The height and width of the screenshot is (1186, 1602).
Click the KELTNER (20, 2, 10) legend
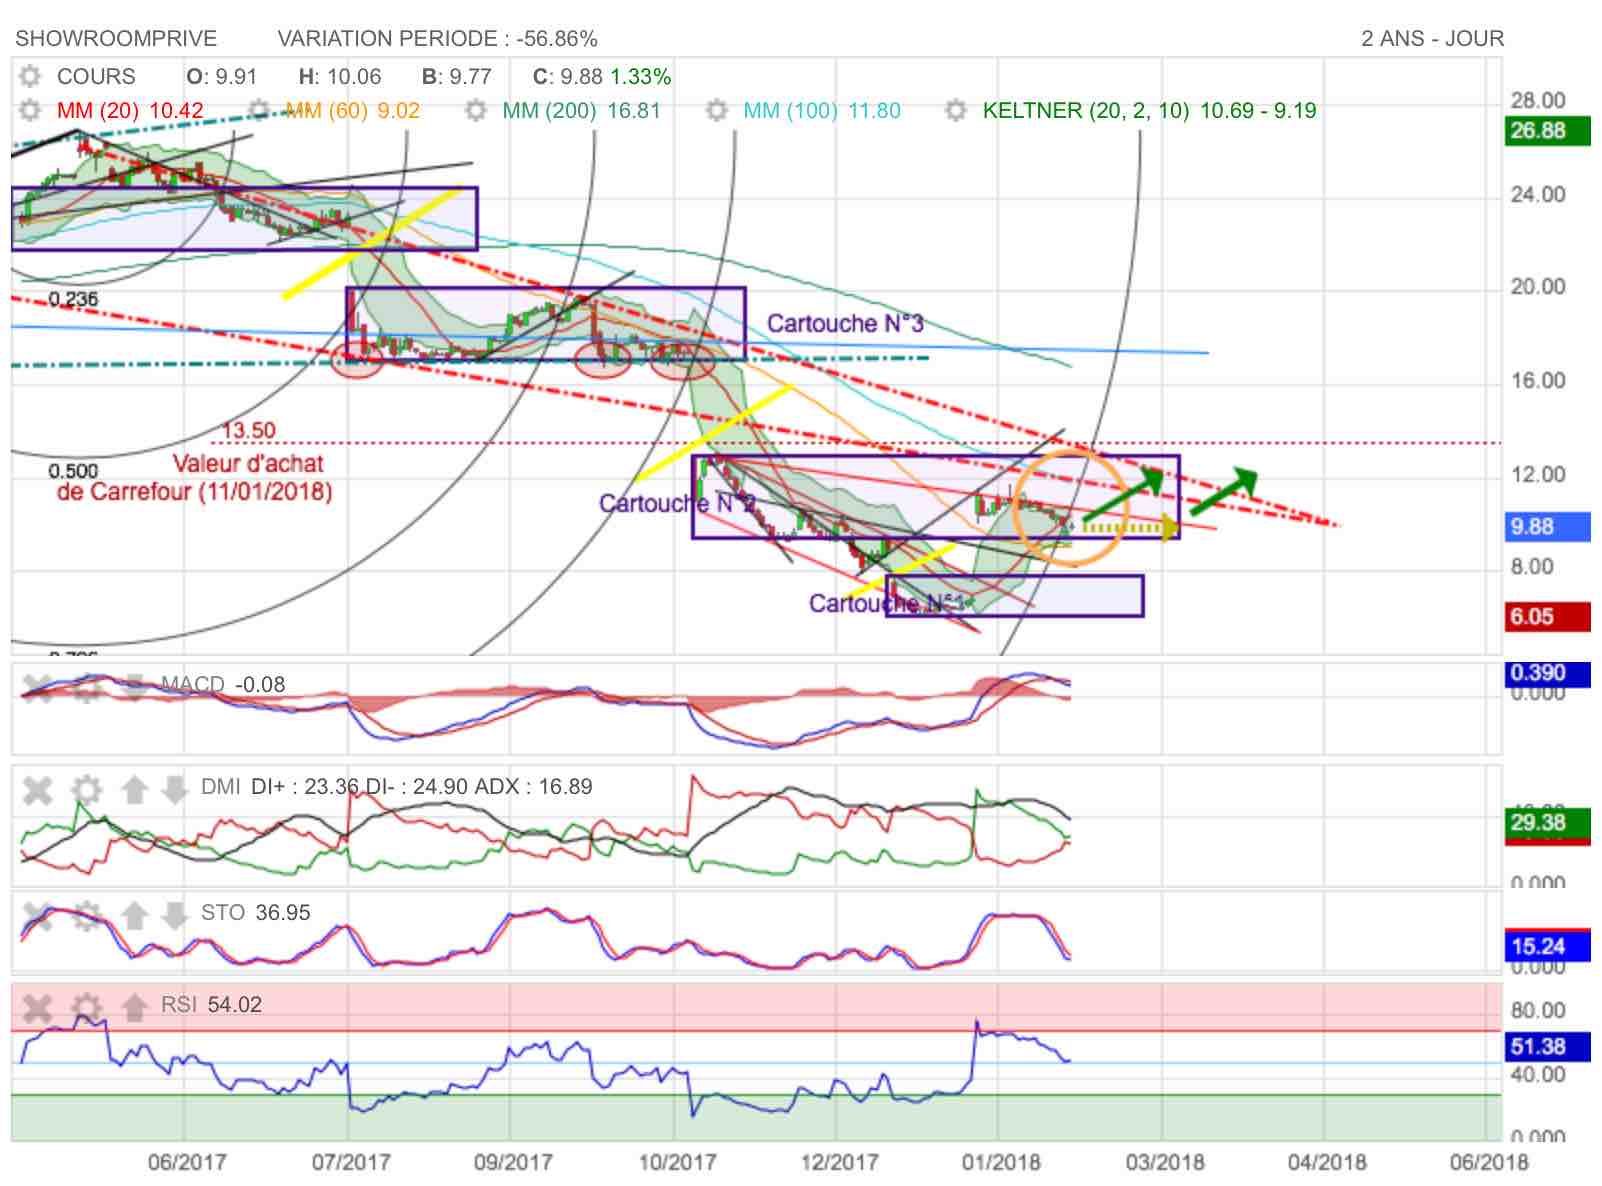point(1149,110)
